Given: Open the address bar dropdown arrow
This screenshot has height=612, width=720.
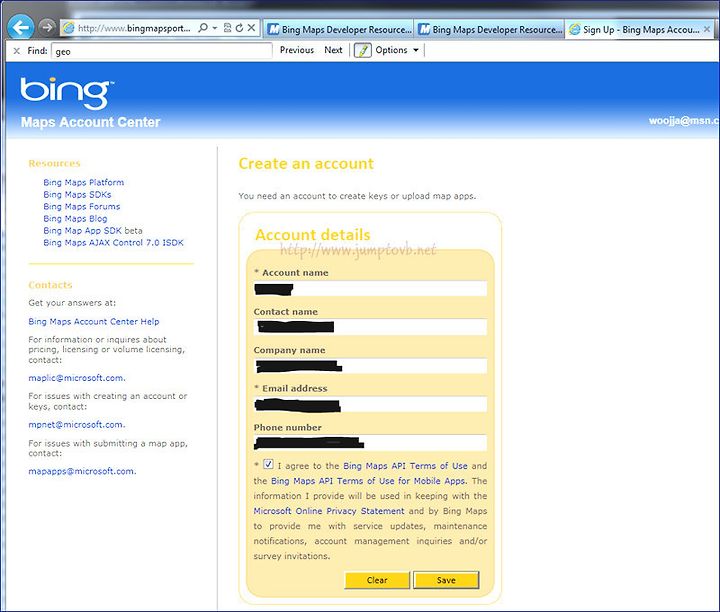Looking at the screenshot, I should (214, 28).
